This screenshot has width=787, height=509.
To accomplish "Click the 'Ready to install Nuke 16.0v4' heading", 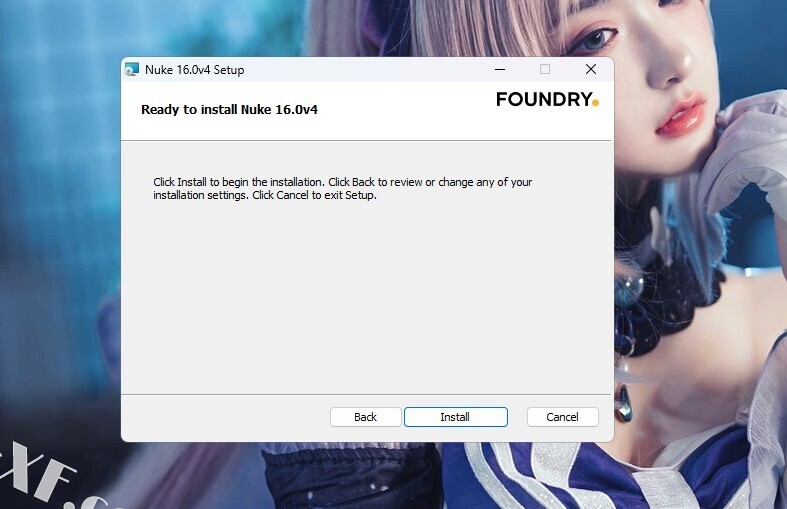I will pyautogui.click(x=229, y=109).
